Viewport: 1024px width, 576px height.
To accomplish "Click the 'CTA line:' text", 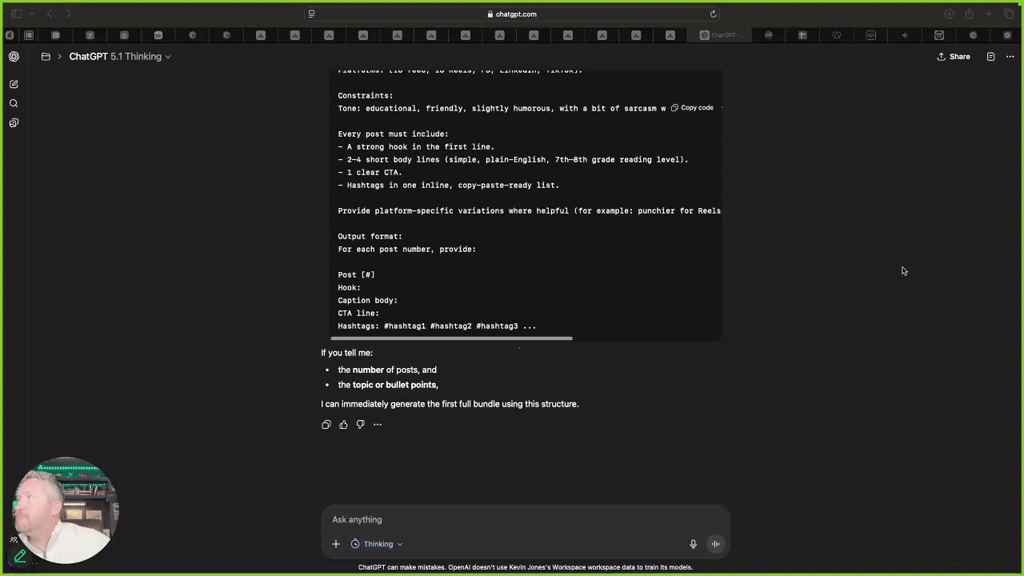I will pos(359,313).
